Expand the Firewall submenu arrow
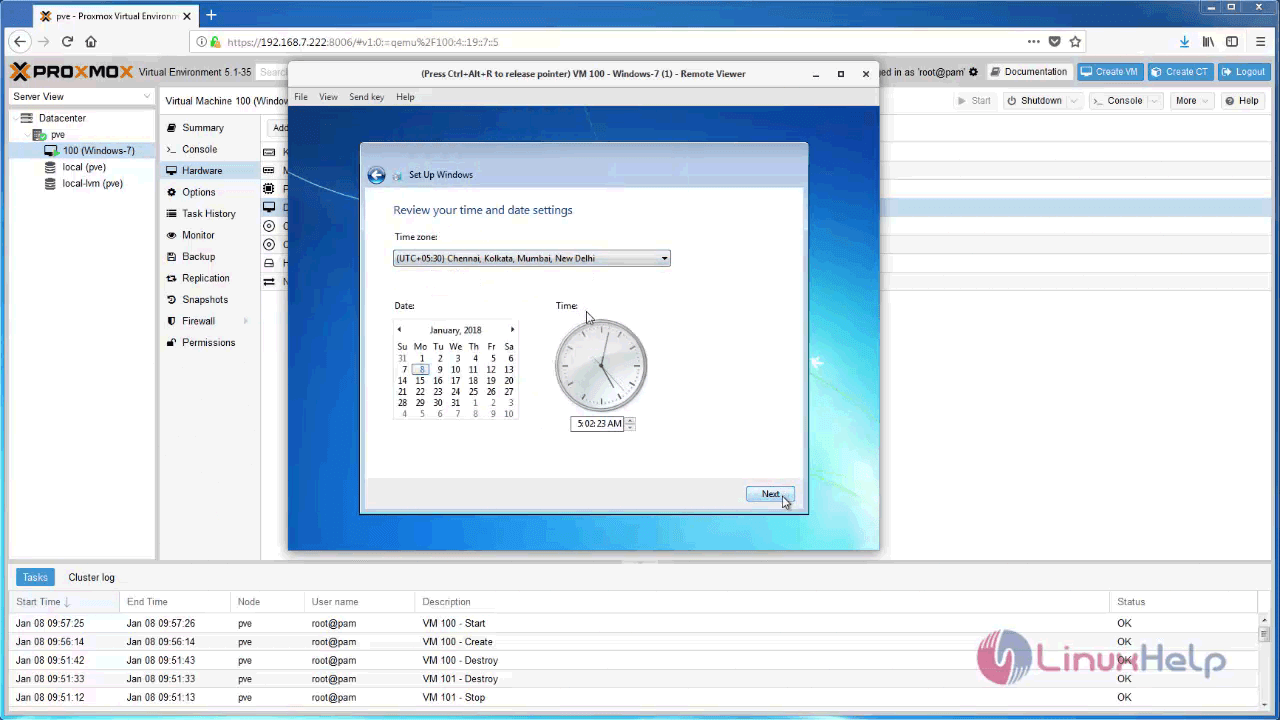 (x=246, y=321)
